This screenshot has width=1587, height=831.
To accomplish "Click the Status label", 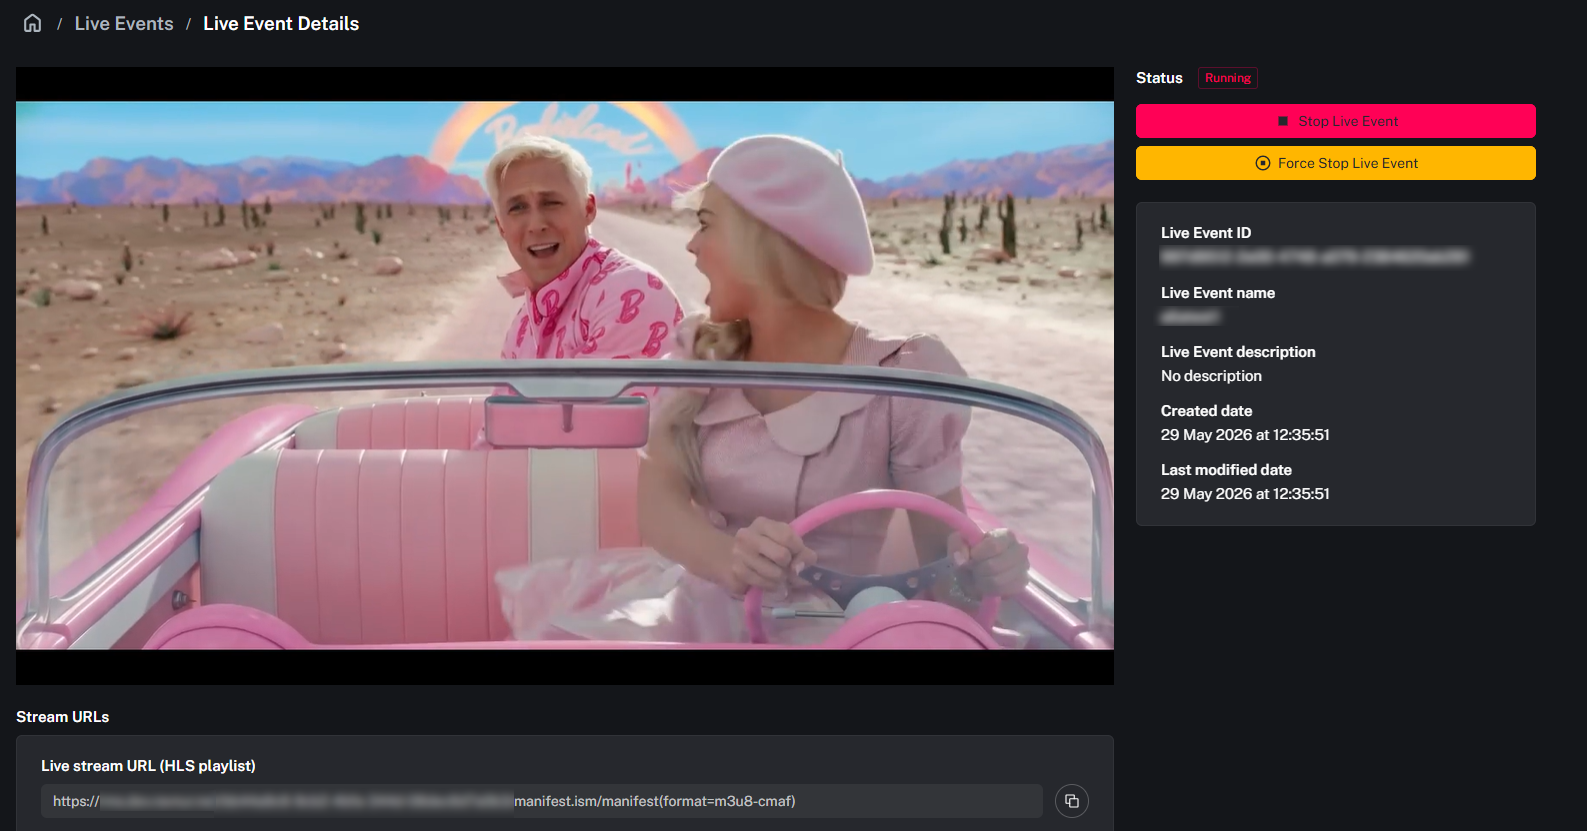I will tap(1159, 78).
